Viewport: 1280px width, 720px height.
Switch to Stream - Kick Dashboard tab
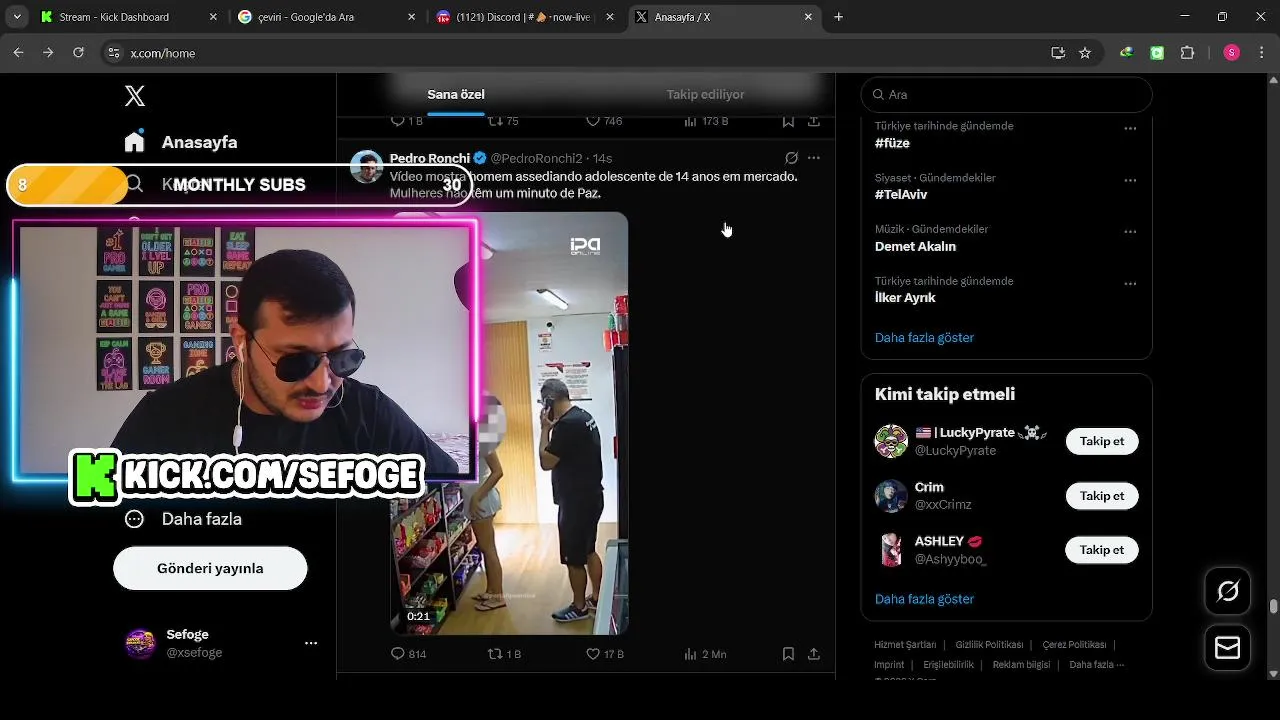pyautogui.click(x=129, y=17)
